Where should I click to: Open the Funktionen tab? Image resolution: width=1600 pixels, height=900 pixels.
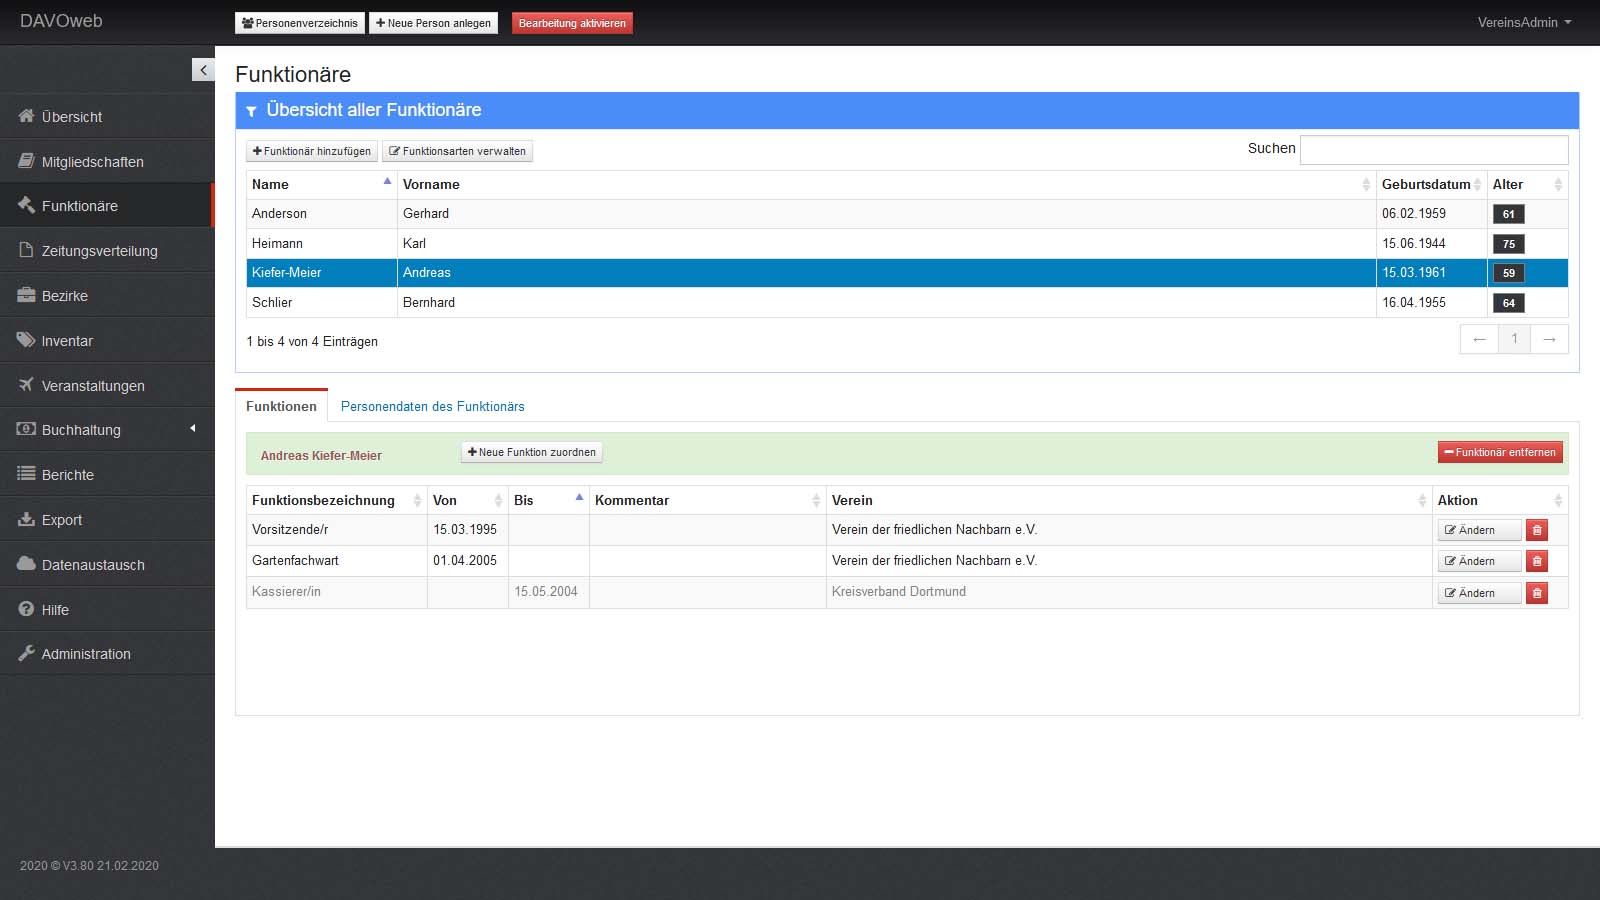[281, 406]
